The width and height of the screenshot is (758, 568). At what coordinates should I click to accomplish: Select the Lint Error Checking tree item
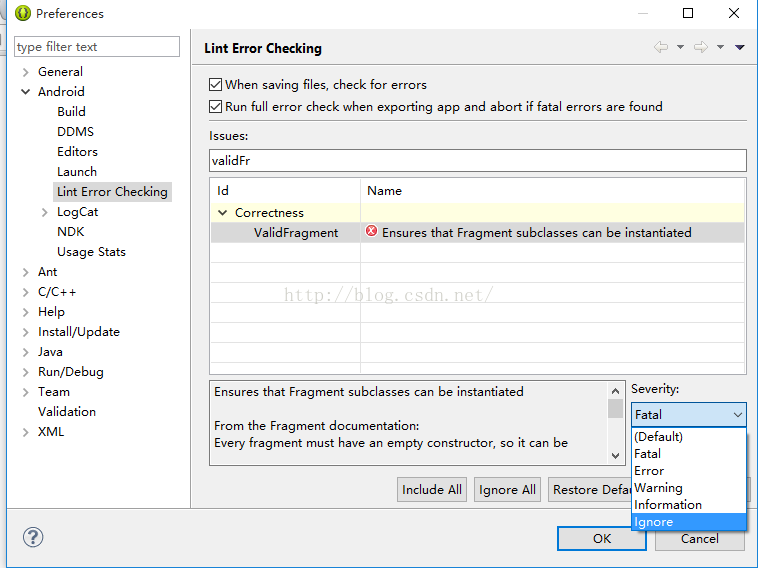click(112, 192)
